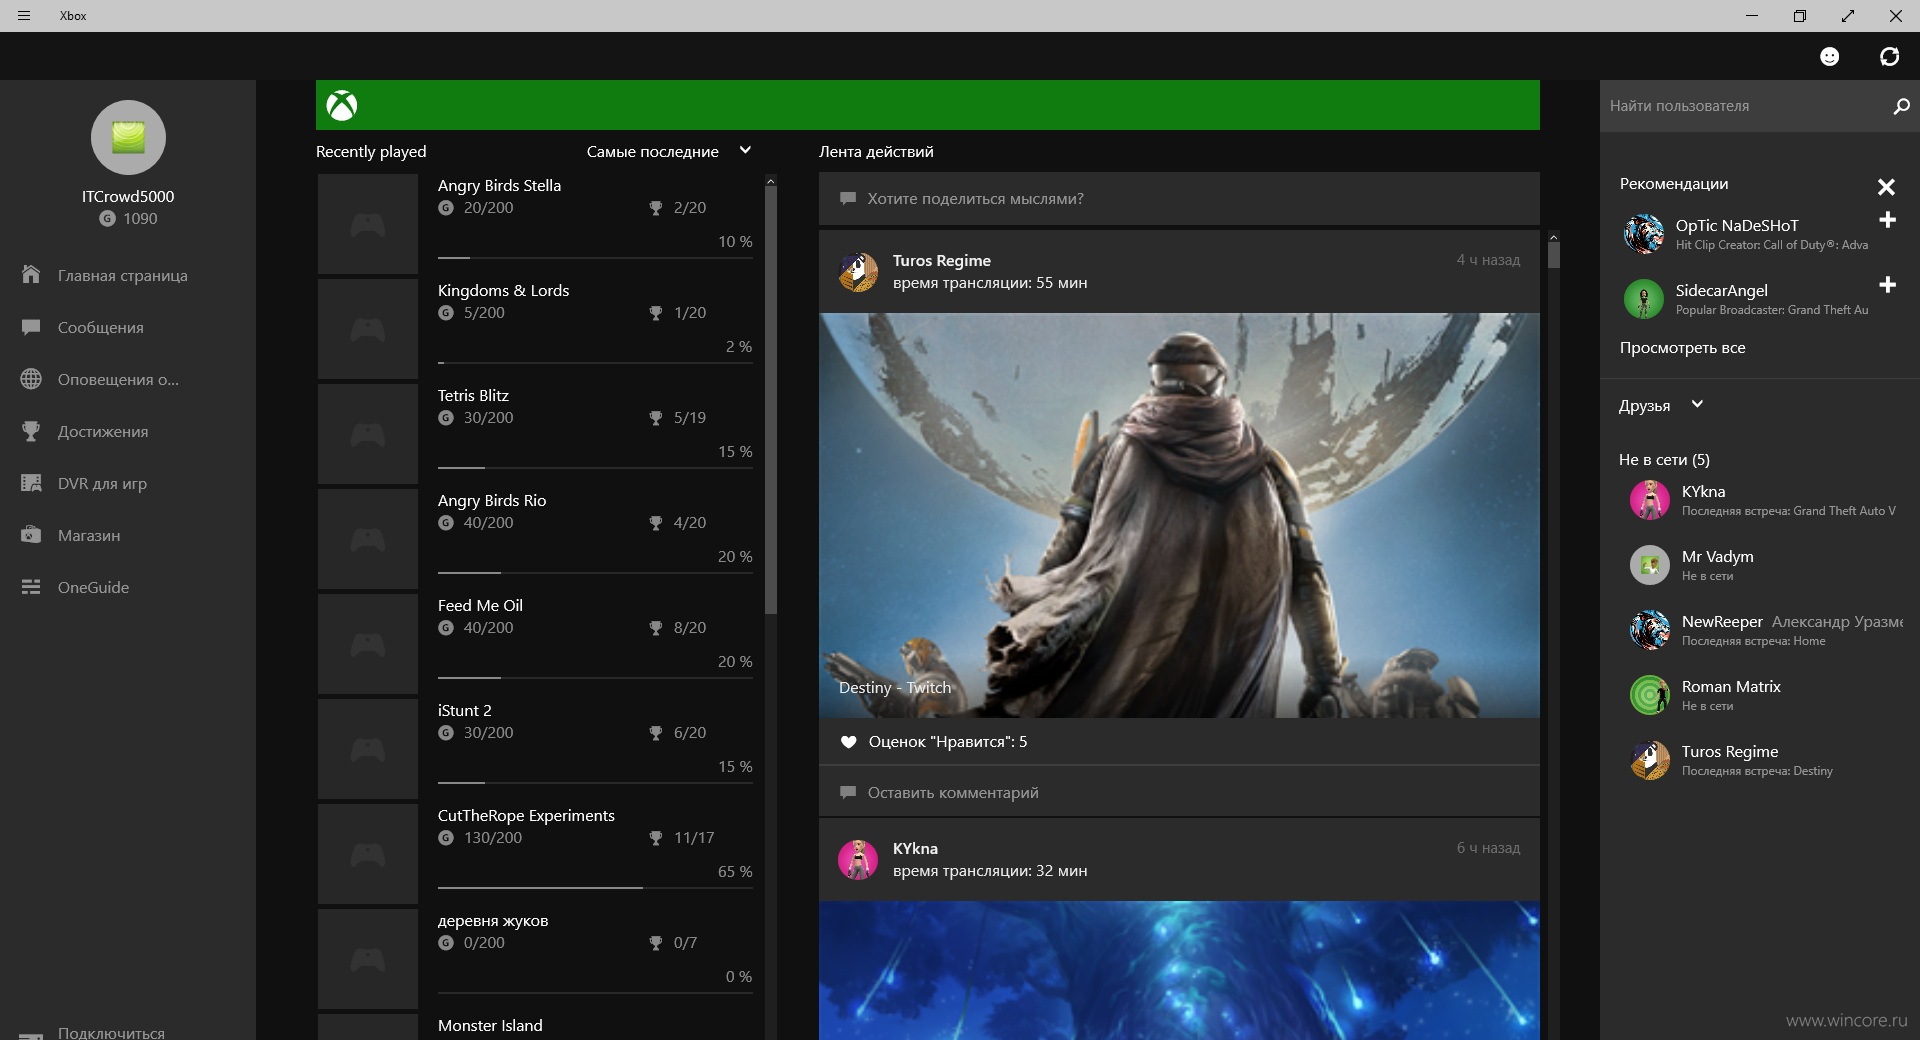
Task: Select friend KYkna in the friends list
Action: coord(1760,500)
